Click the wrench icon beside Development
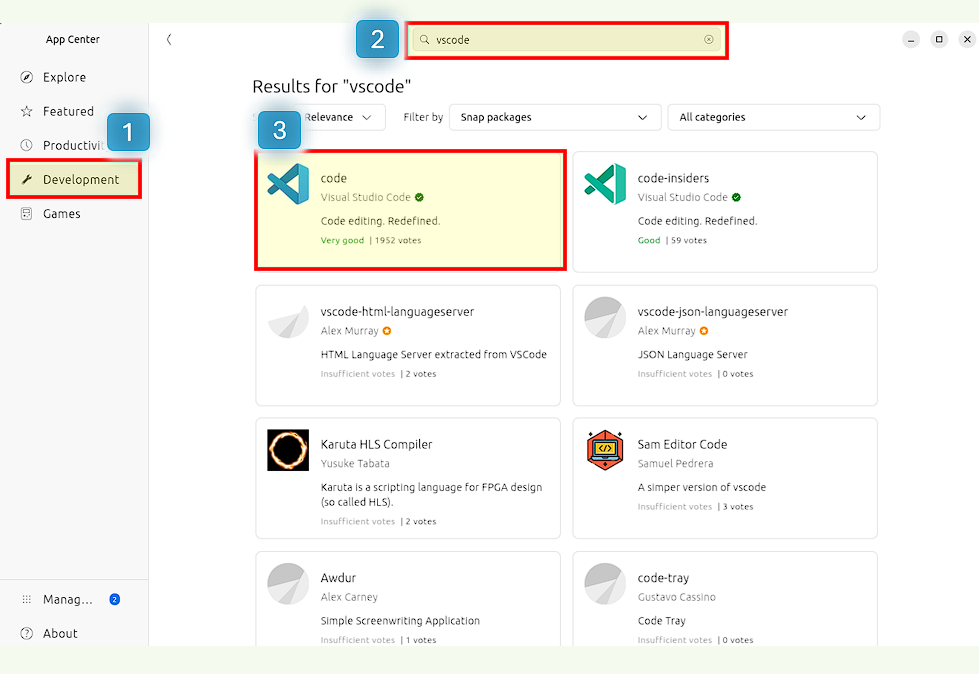The height and width of the screenshot is (674, 979). [x=26, y=180]
